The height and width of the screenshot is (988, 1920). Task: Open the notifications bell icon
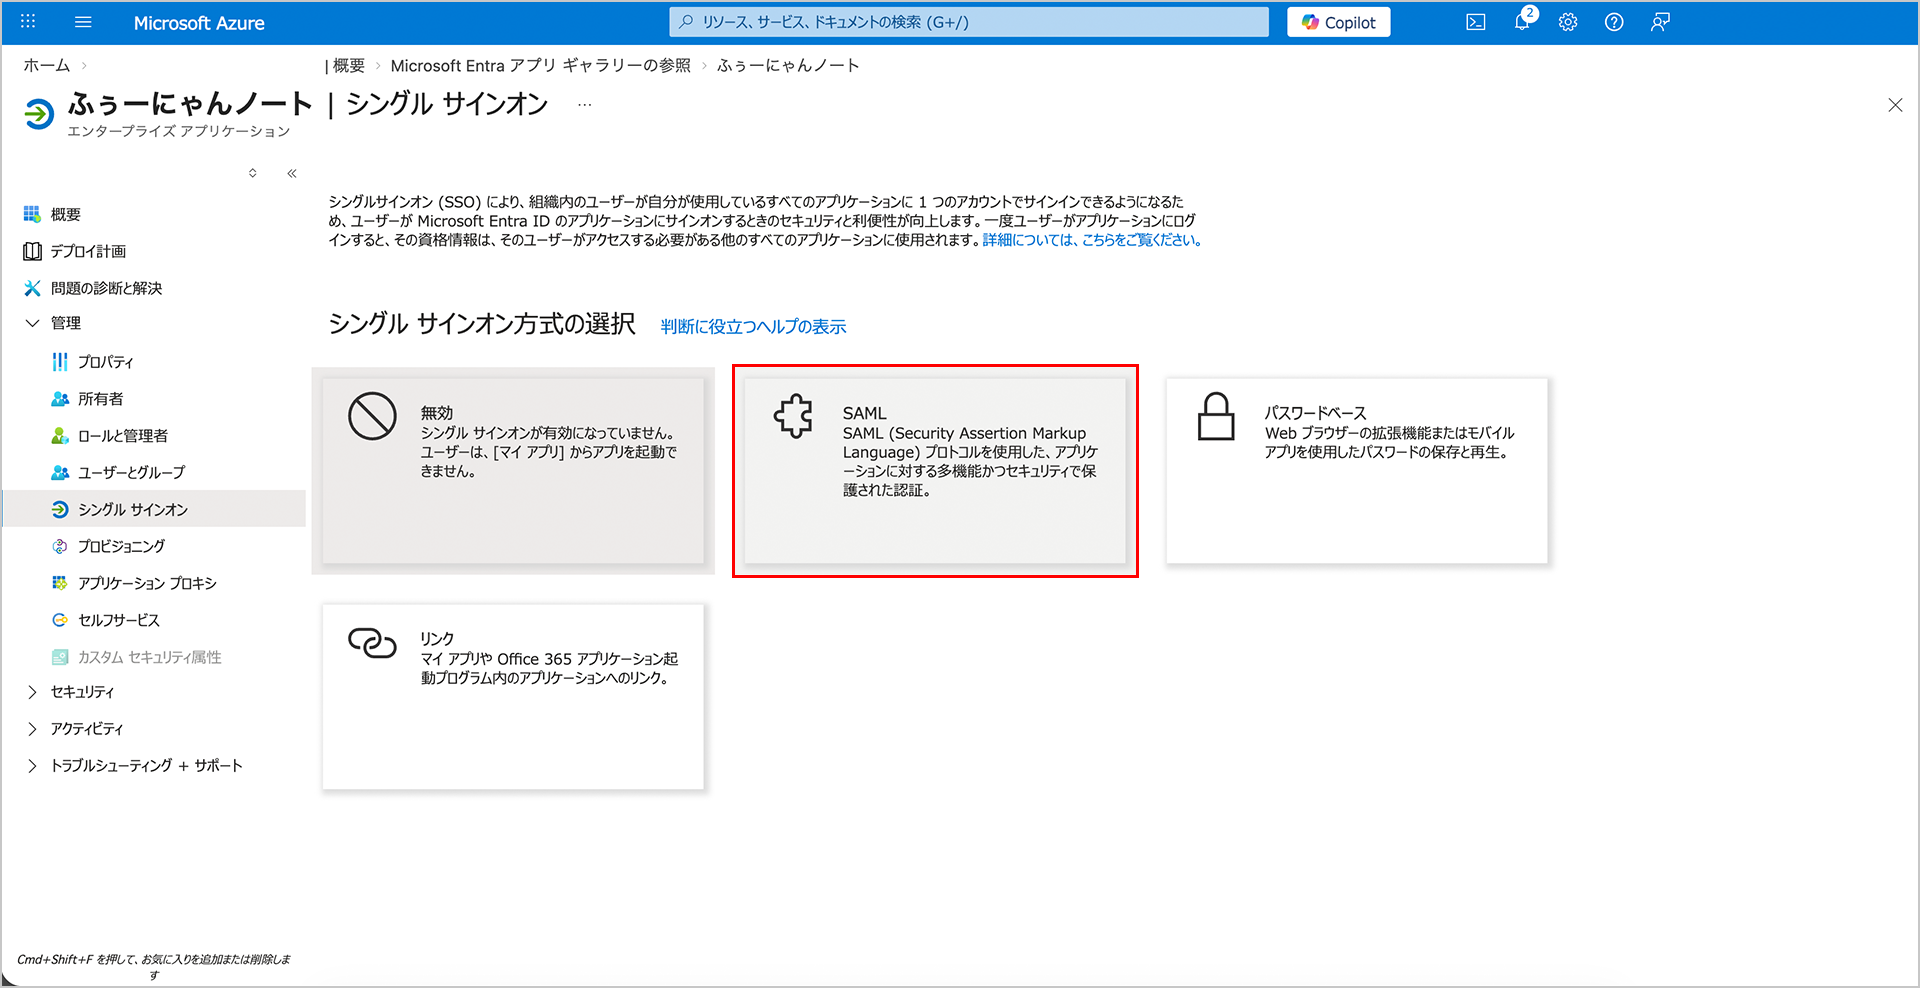point(1522,22)
